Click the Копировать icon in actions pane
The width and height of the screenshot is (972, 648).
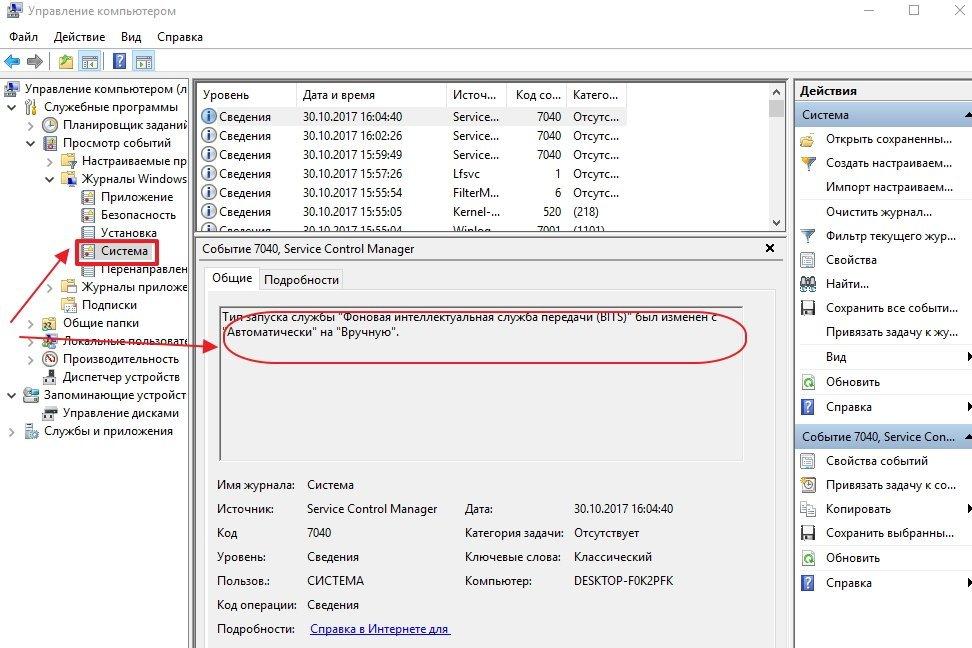[x=808, y=509]
